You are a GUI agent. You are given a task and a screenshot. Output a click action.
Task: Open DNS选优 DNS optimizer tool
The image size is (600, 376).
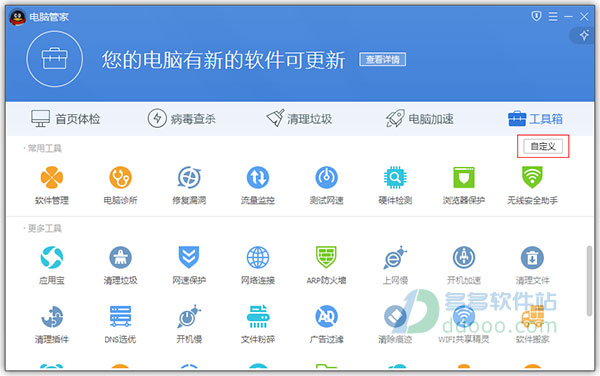pyautogui.click(x=120, y=324)
